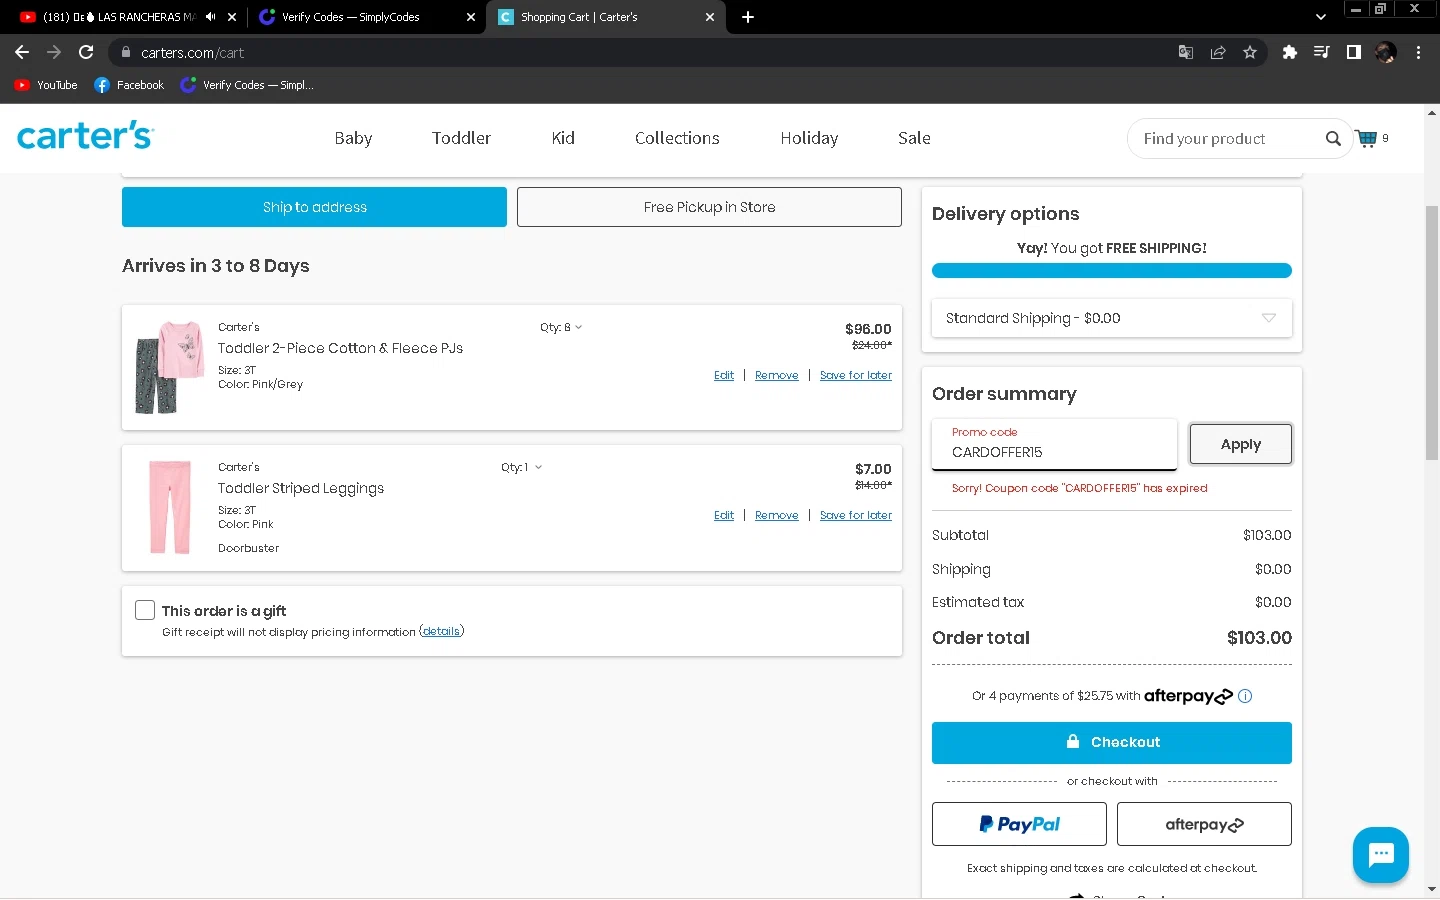This screenshot has height=900, width=1440.
Task: Open the tab search chevron
Action: pos(1320,17)
